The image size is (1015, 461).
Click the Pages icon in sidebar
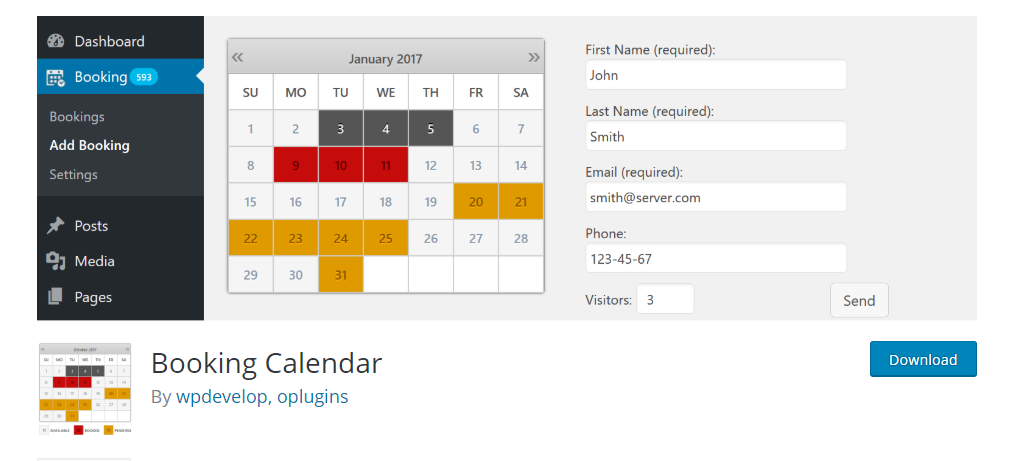tap(56, 297)
